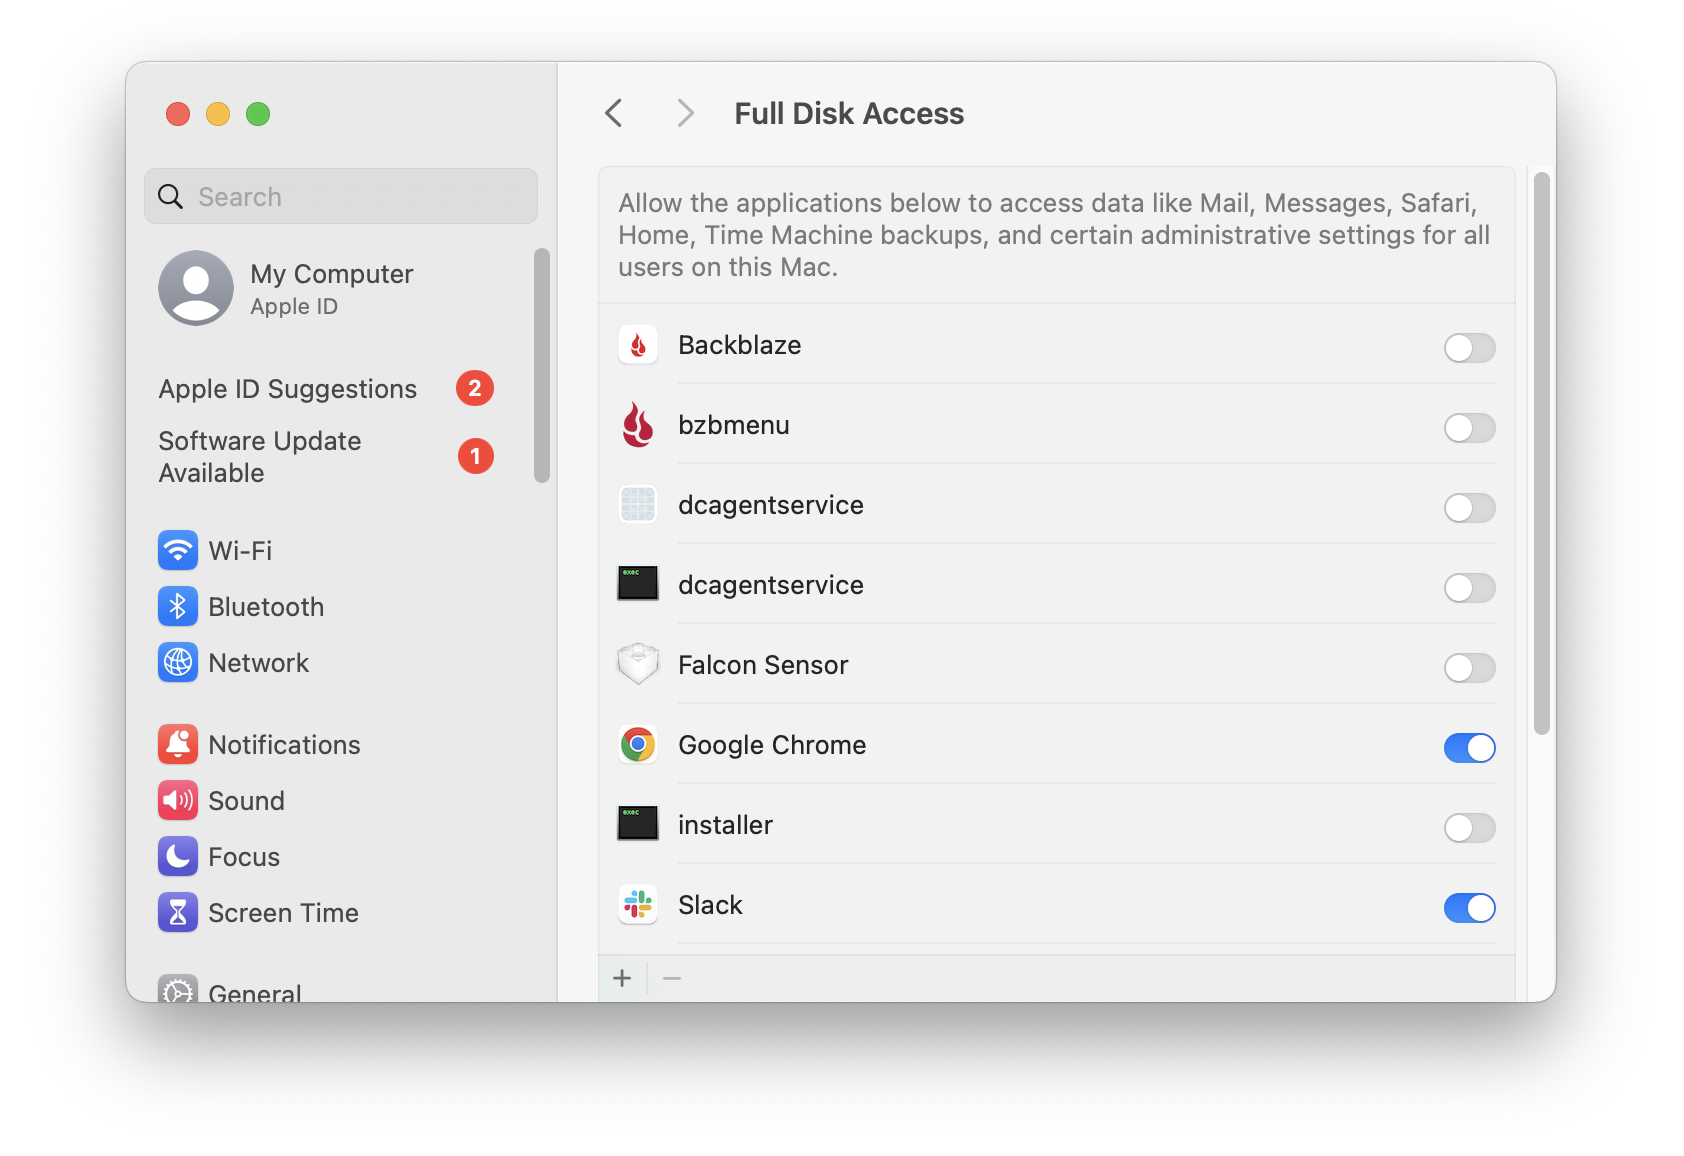This screenshot has width=1684, height=1156.
Task: Click the Screen Time hourglass icon
Action: 178,912
